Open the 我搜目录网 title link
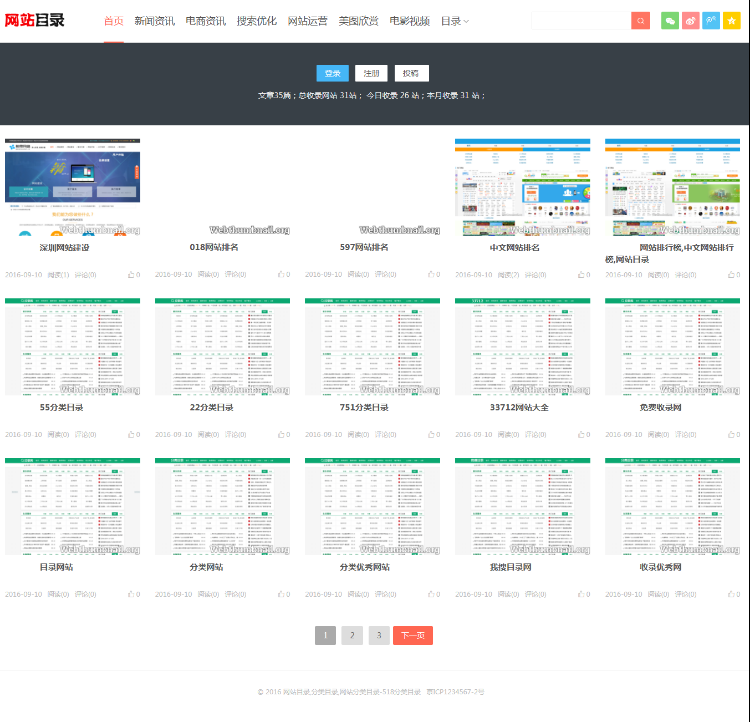Viewport: 750px width, 722px height. click(x=510, y=567)
